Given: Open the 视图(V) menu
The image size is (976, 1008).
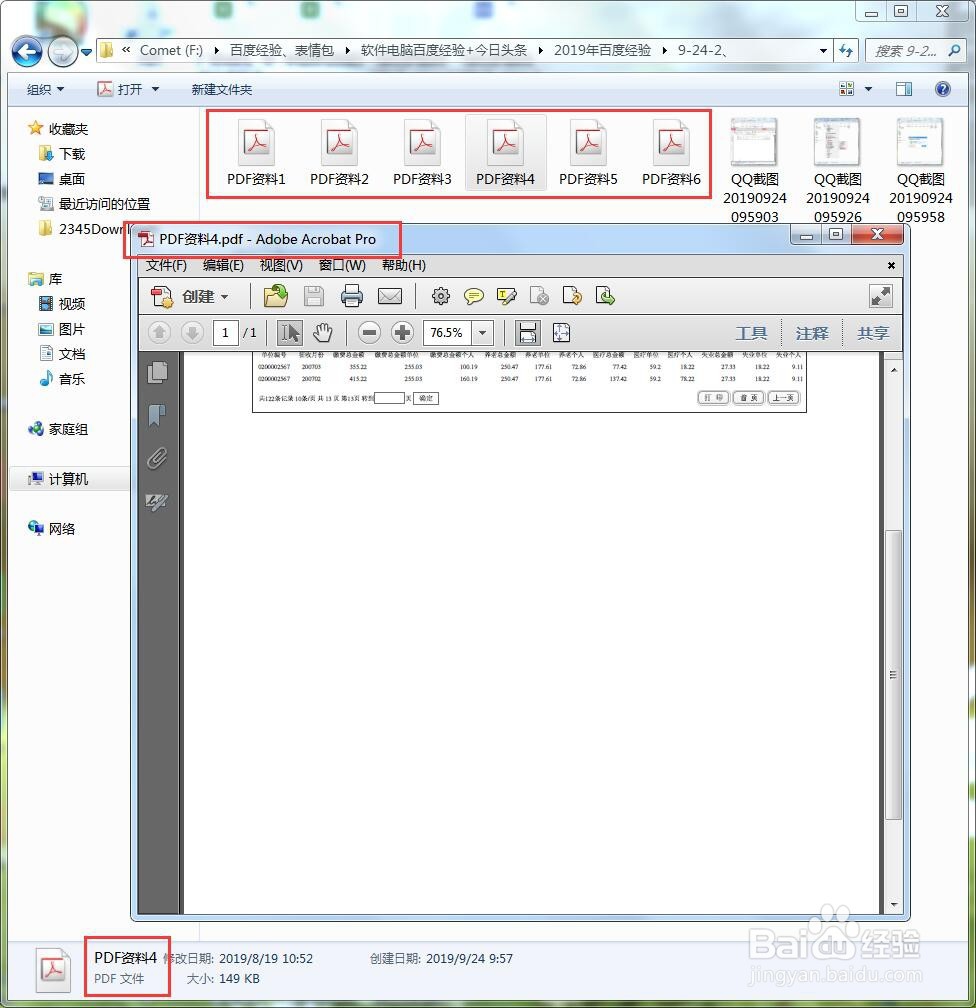Looking at the screenshot, I should coord(280,265).
